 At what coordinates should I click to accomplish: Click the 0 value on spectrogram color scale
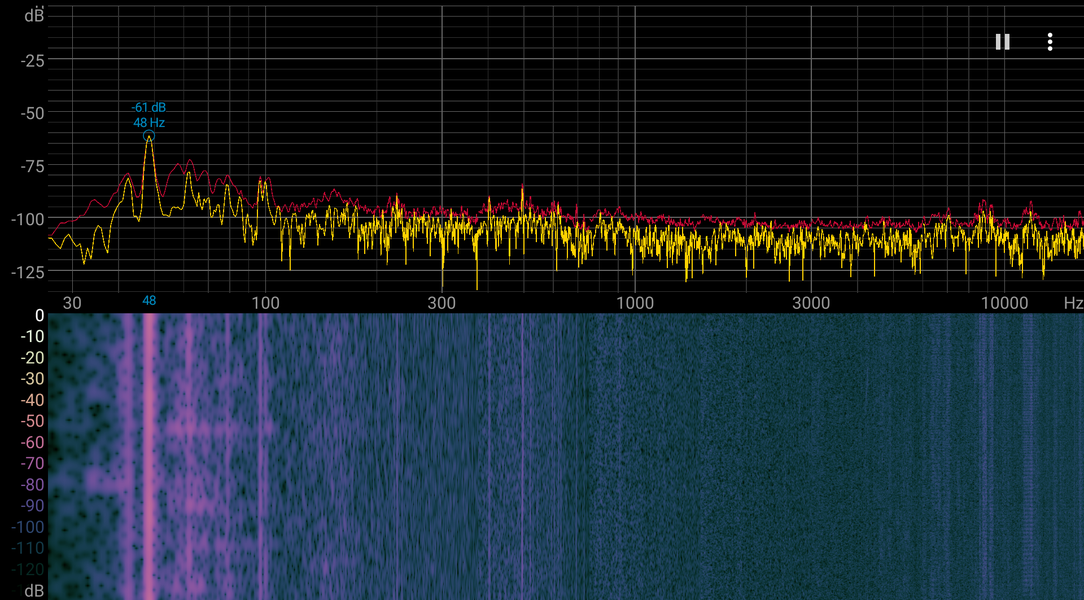[x=39, y=316]
